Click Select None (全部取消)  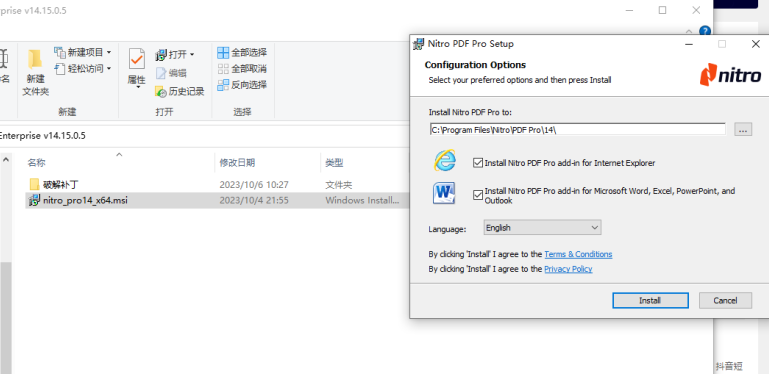[242, 69]
